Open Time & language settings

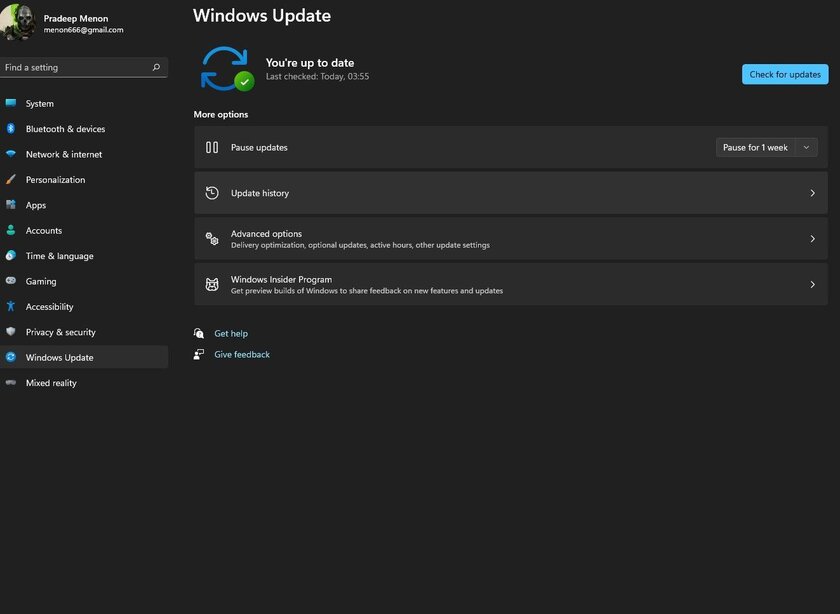(x=84, y=256)
